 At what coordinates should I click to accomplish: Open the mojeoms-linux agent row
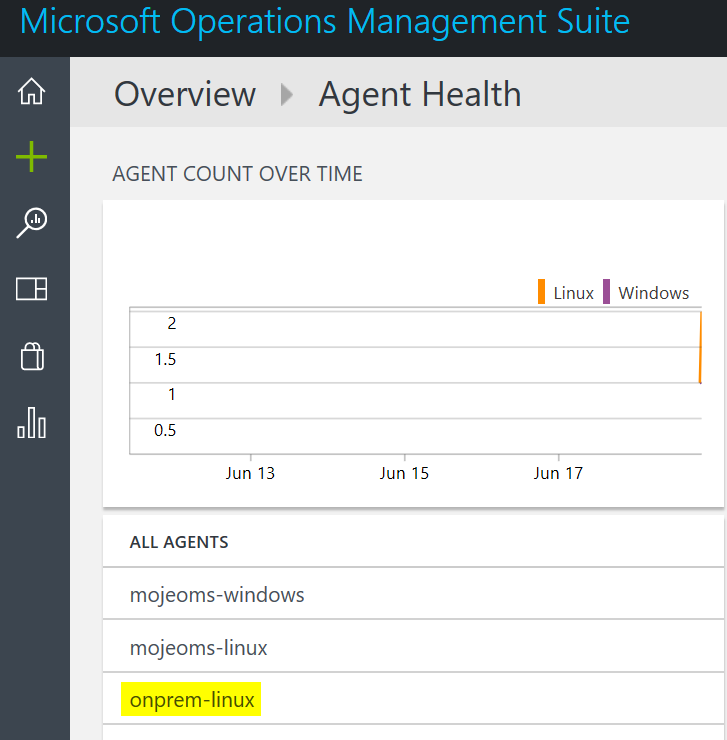tap(413, 647)
